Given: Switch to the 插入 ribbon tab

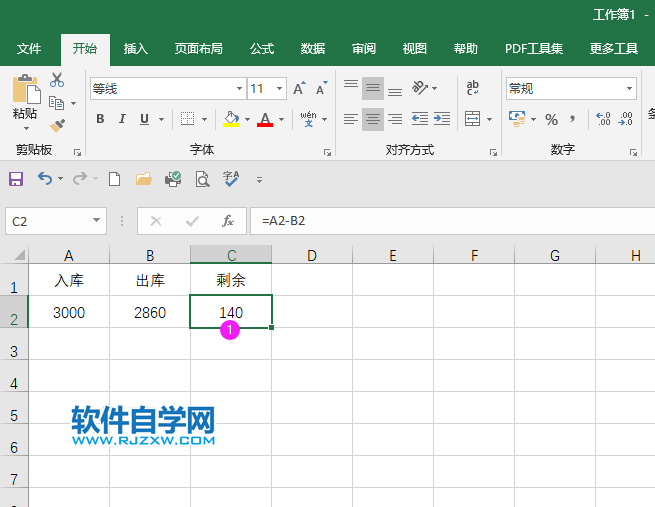Looking at the screenshot, I should coord(135,49).
